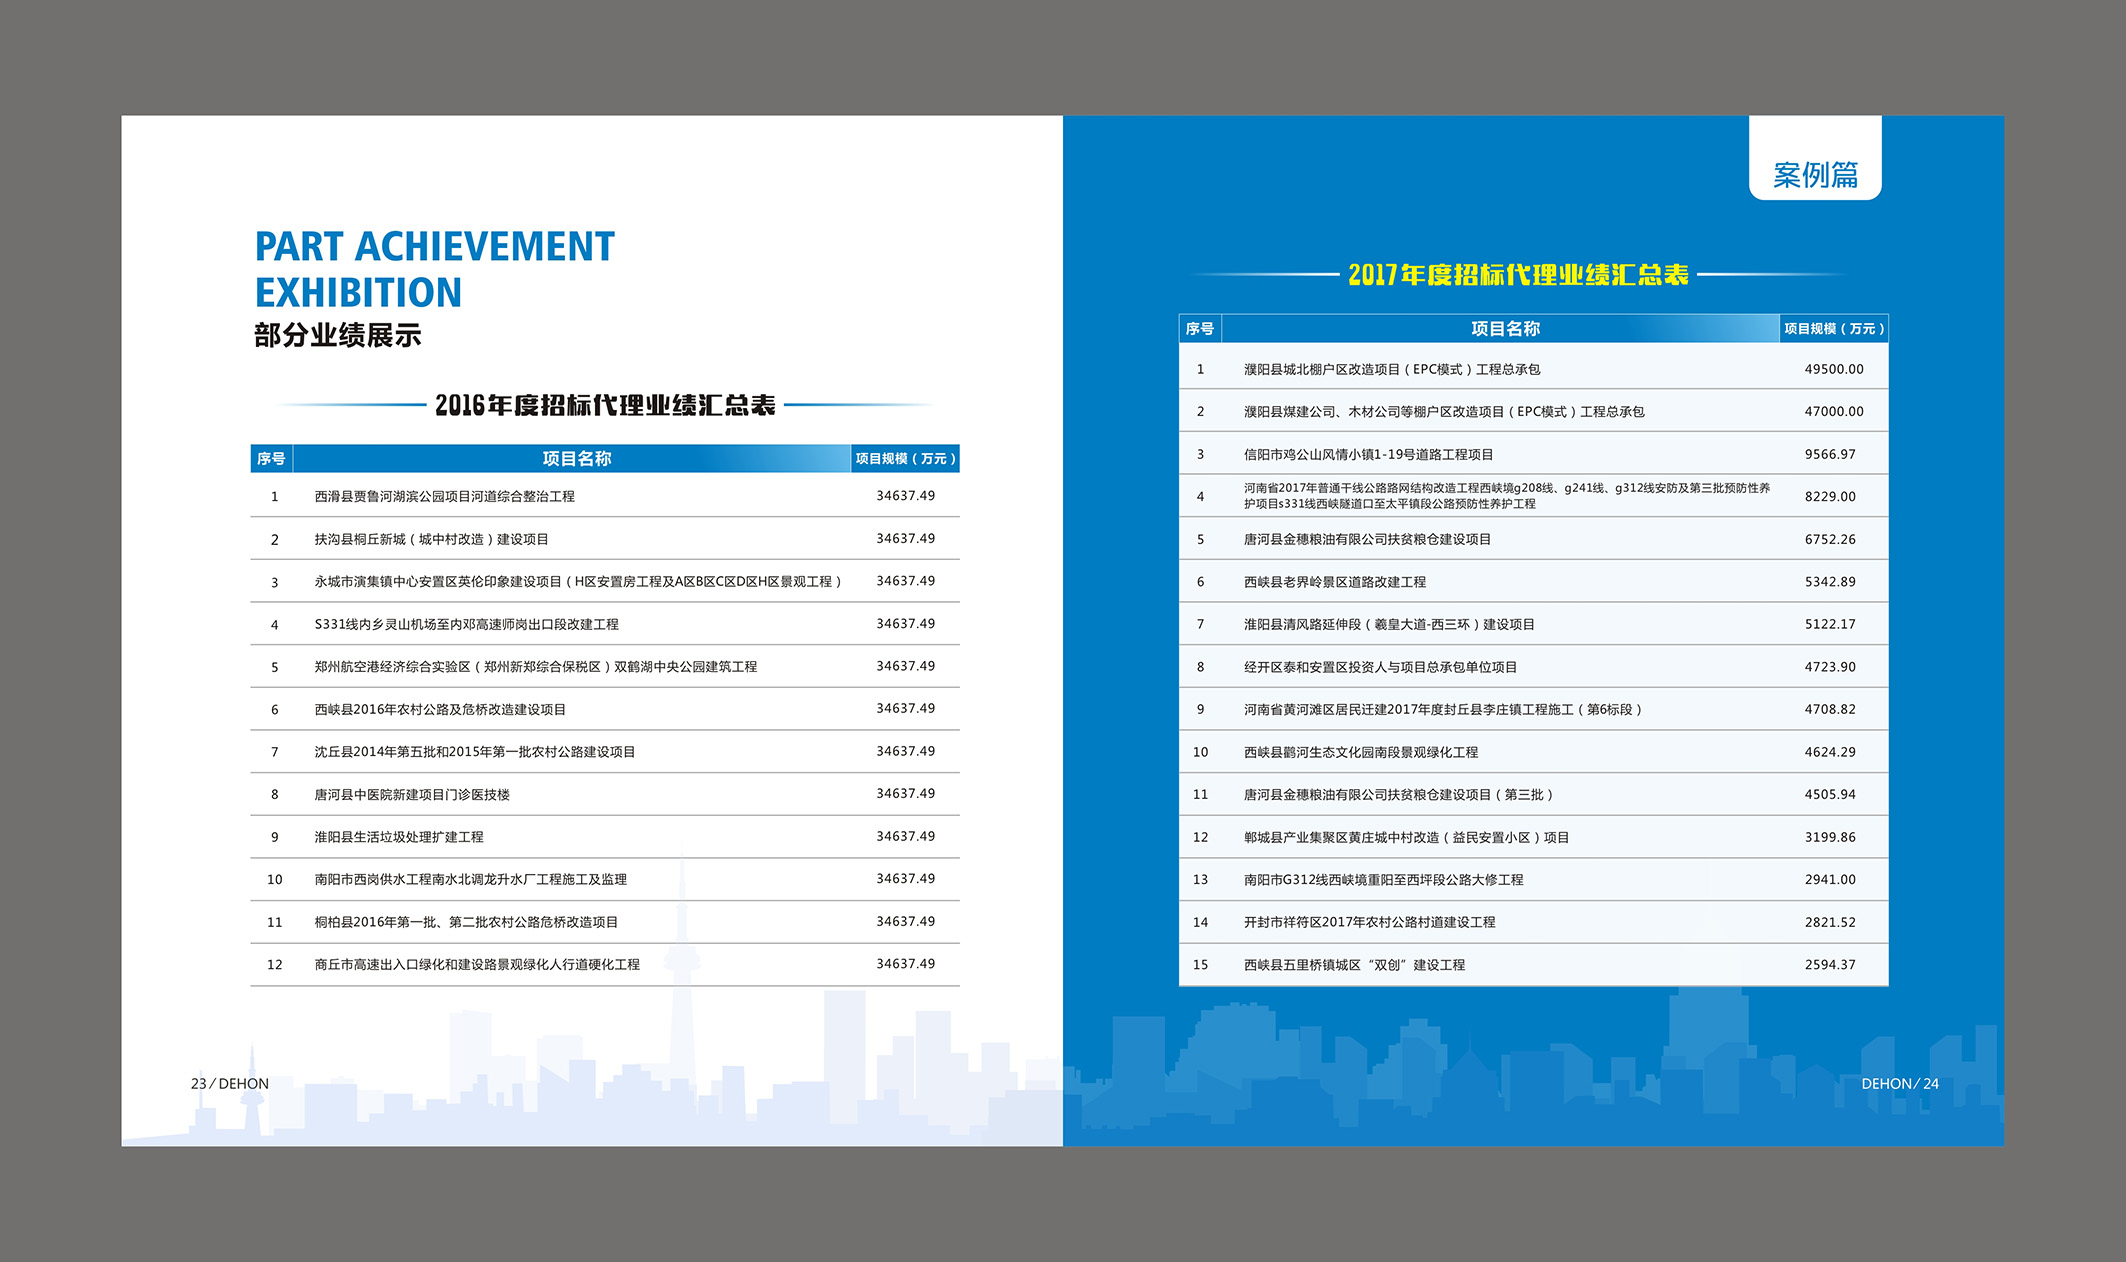Click 项目名称 header in 2017 table

[1504, 329]
